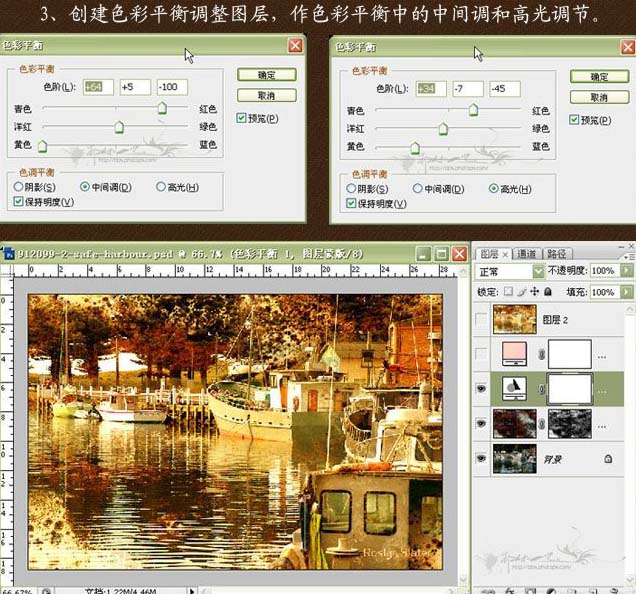Hide the background layer with eye icon
The image size is (636, 594).
tap(482, 459)
